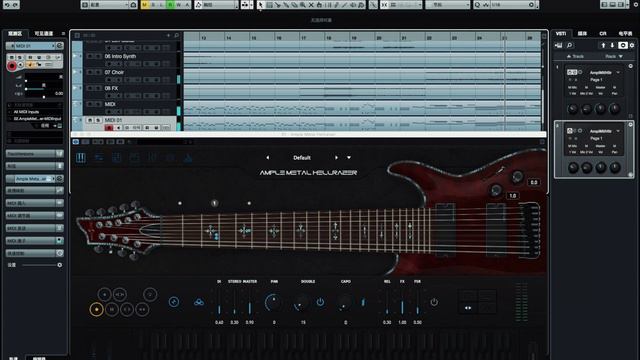640x360 pixels.
Task: Click the PAN knob
Action: [x=273, y=303]
